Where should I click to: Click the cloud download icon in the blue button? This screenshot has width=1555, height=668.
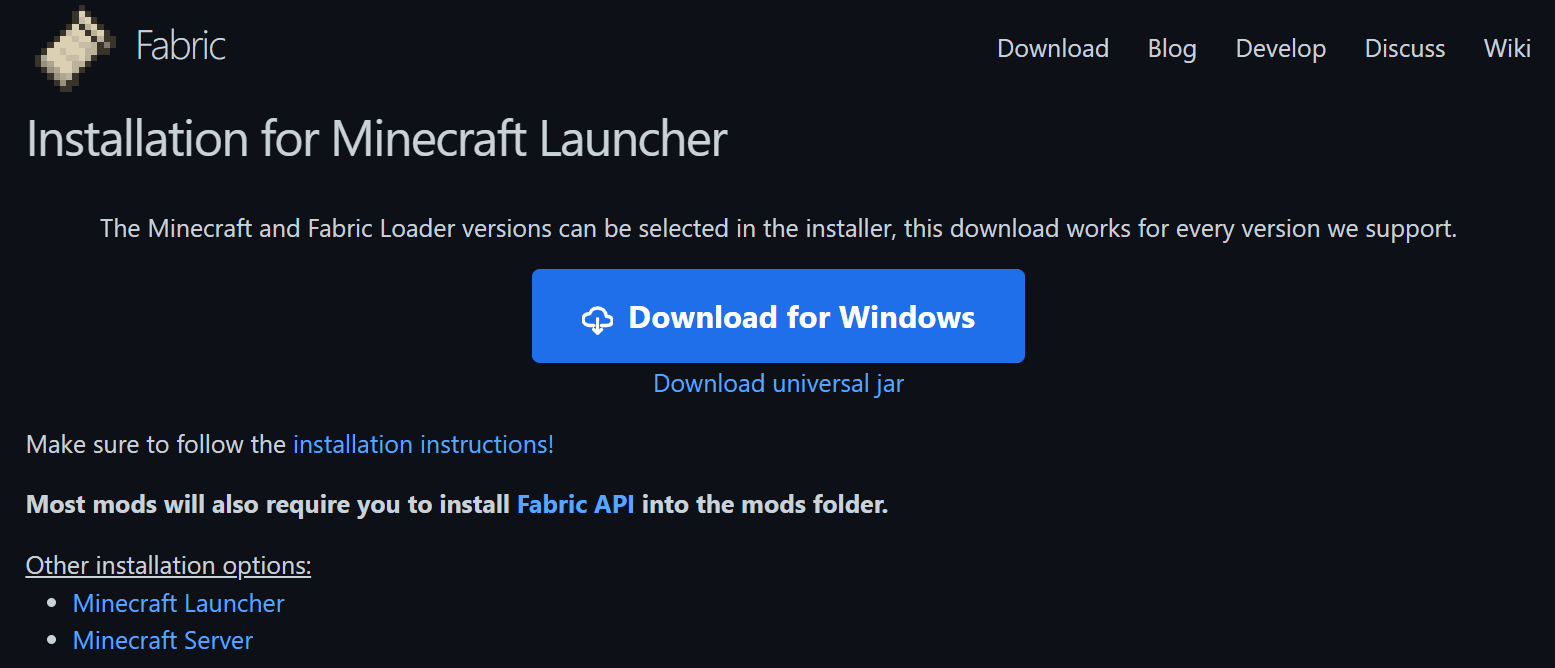pos(597,319)
